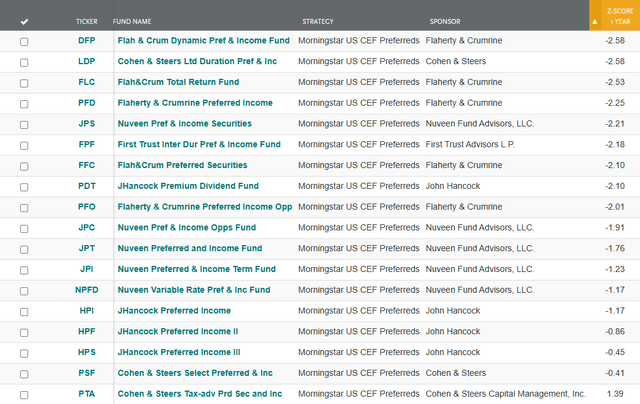Tick the checkbox for DFP row

[x=24, y=42]
